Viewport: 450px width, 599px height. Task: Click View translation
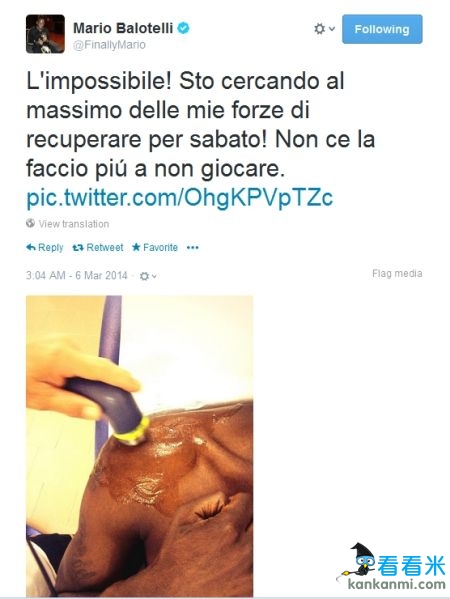point(74,224)
